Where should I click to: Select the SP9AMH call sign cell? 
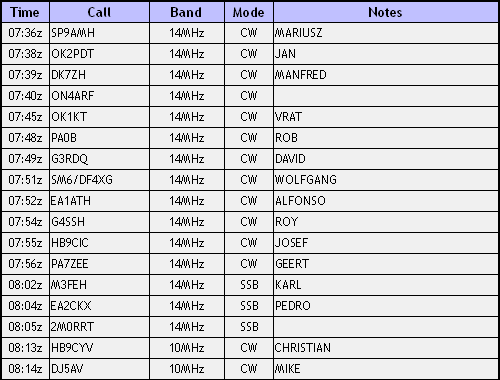point(99,33)
